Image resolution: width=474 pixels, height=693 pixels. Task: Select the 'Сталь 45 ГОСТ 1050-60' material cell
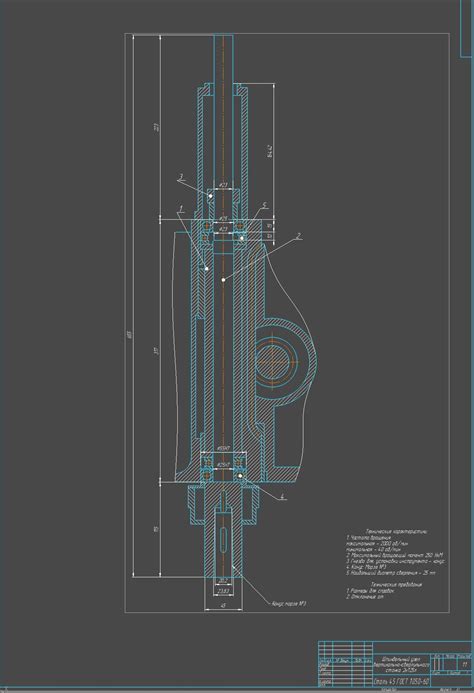[x=401, y=681]
